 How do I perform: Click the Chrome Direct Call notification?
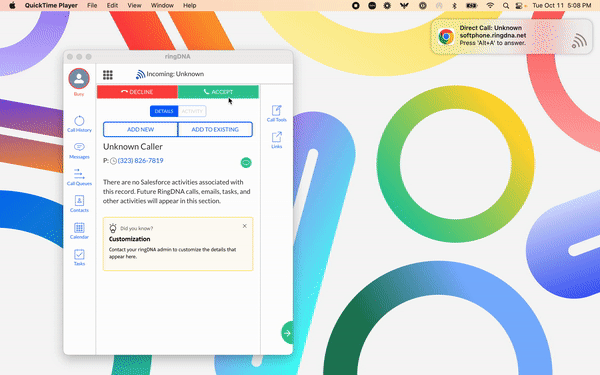click(512, 36)
